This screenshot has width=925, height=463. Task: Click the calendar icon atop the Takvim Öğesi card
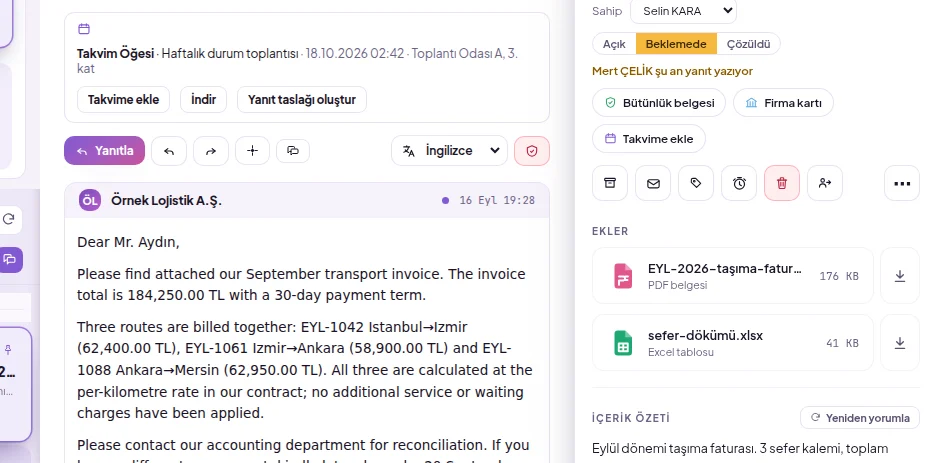[84, 28]
